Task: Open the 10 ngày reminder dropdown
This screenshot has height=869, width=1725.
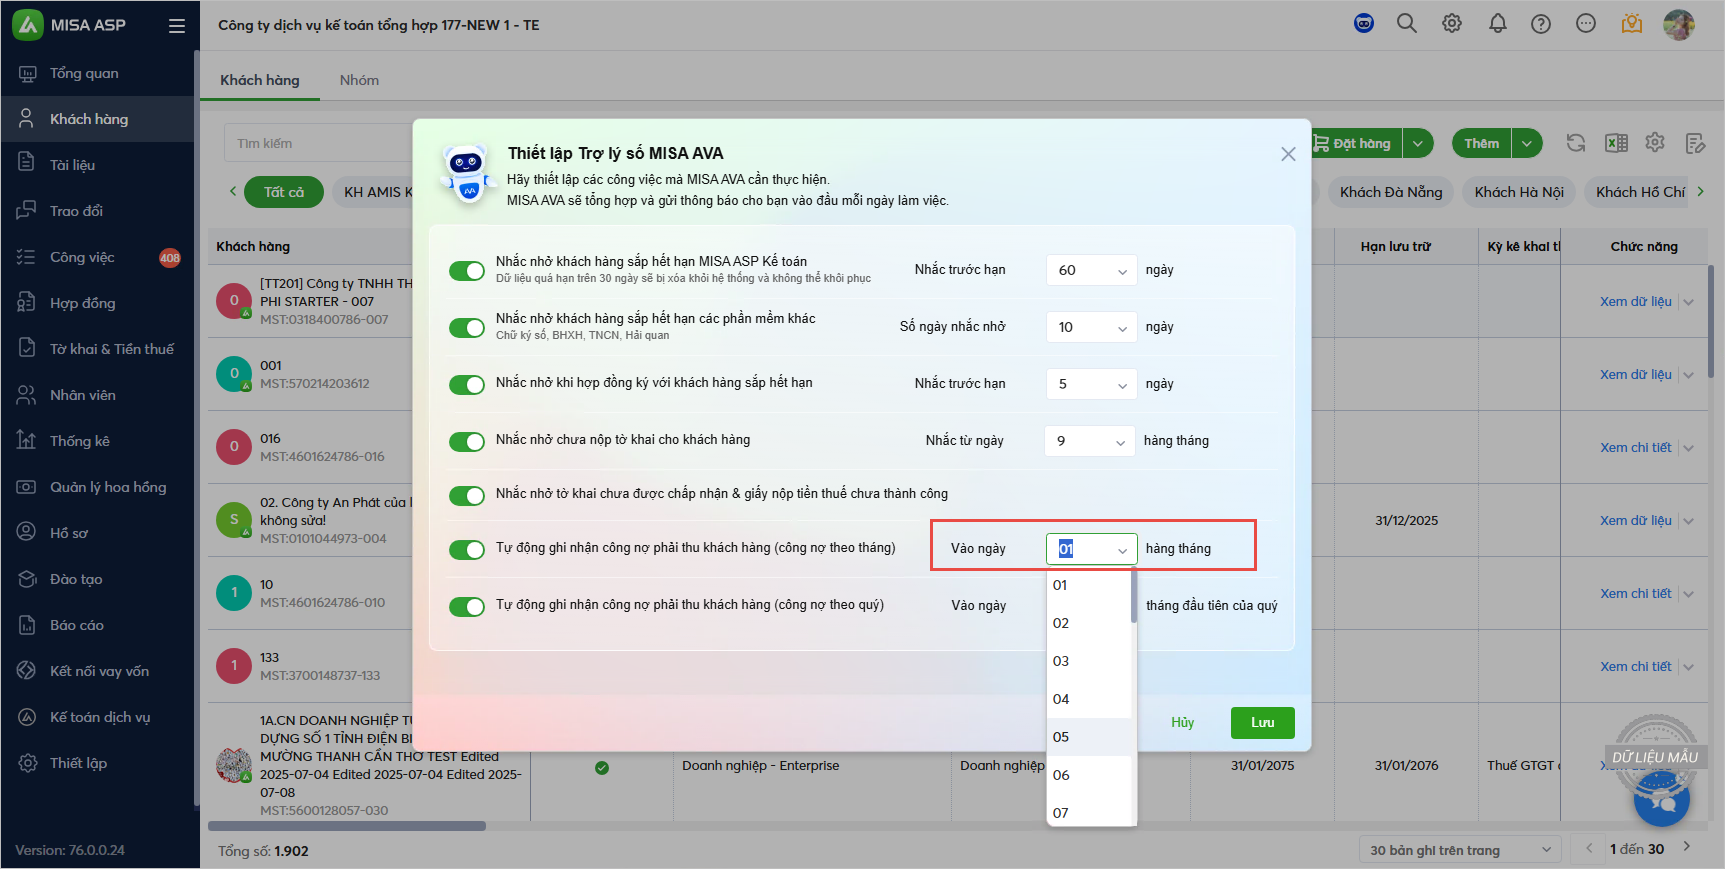Action: click(1091, 327)
